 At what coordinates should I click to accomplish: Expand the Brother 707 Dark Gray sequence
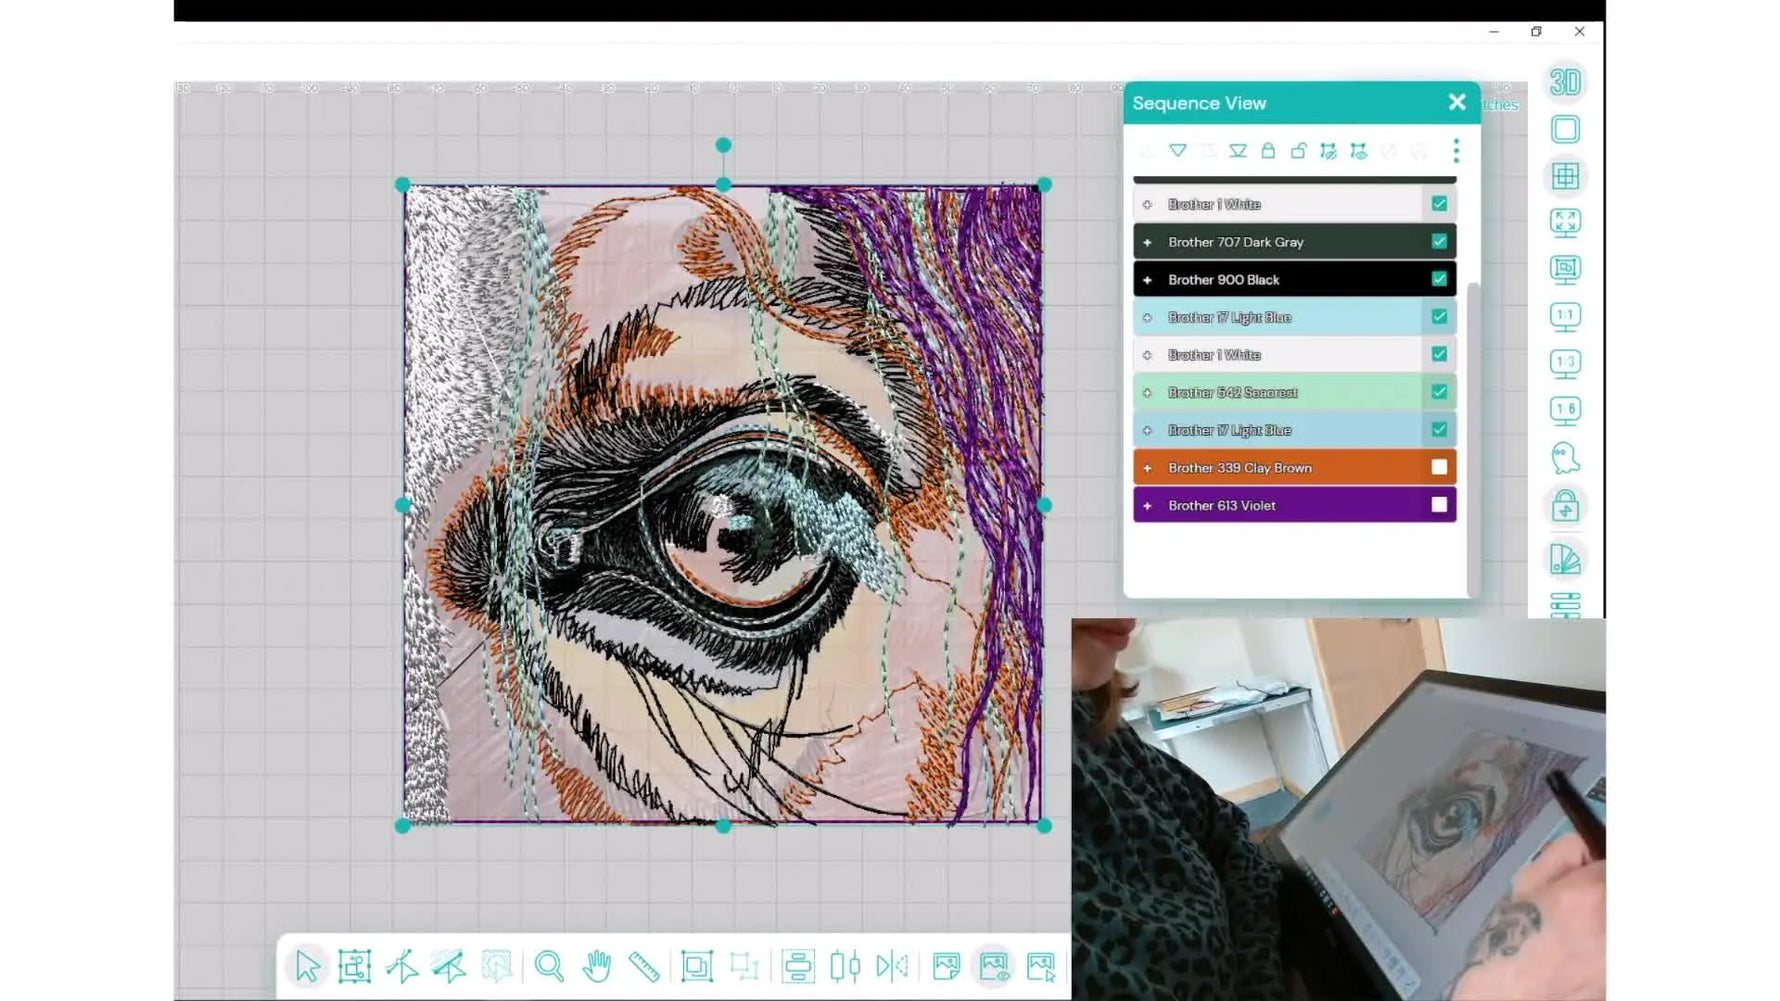(x=1147, y=242)
